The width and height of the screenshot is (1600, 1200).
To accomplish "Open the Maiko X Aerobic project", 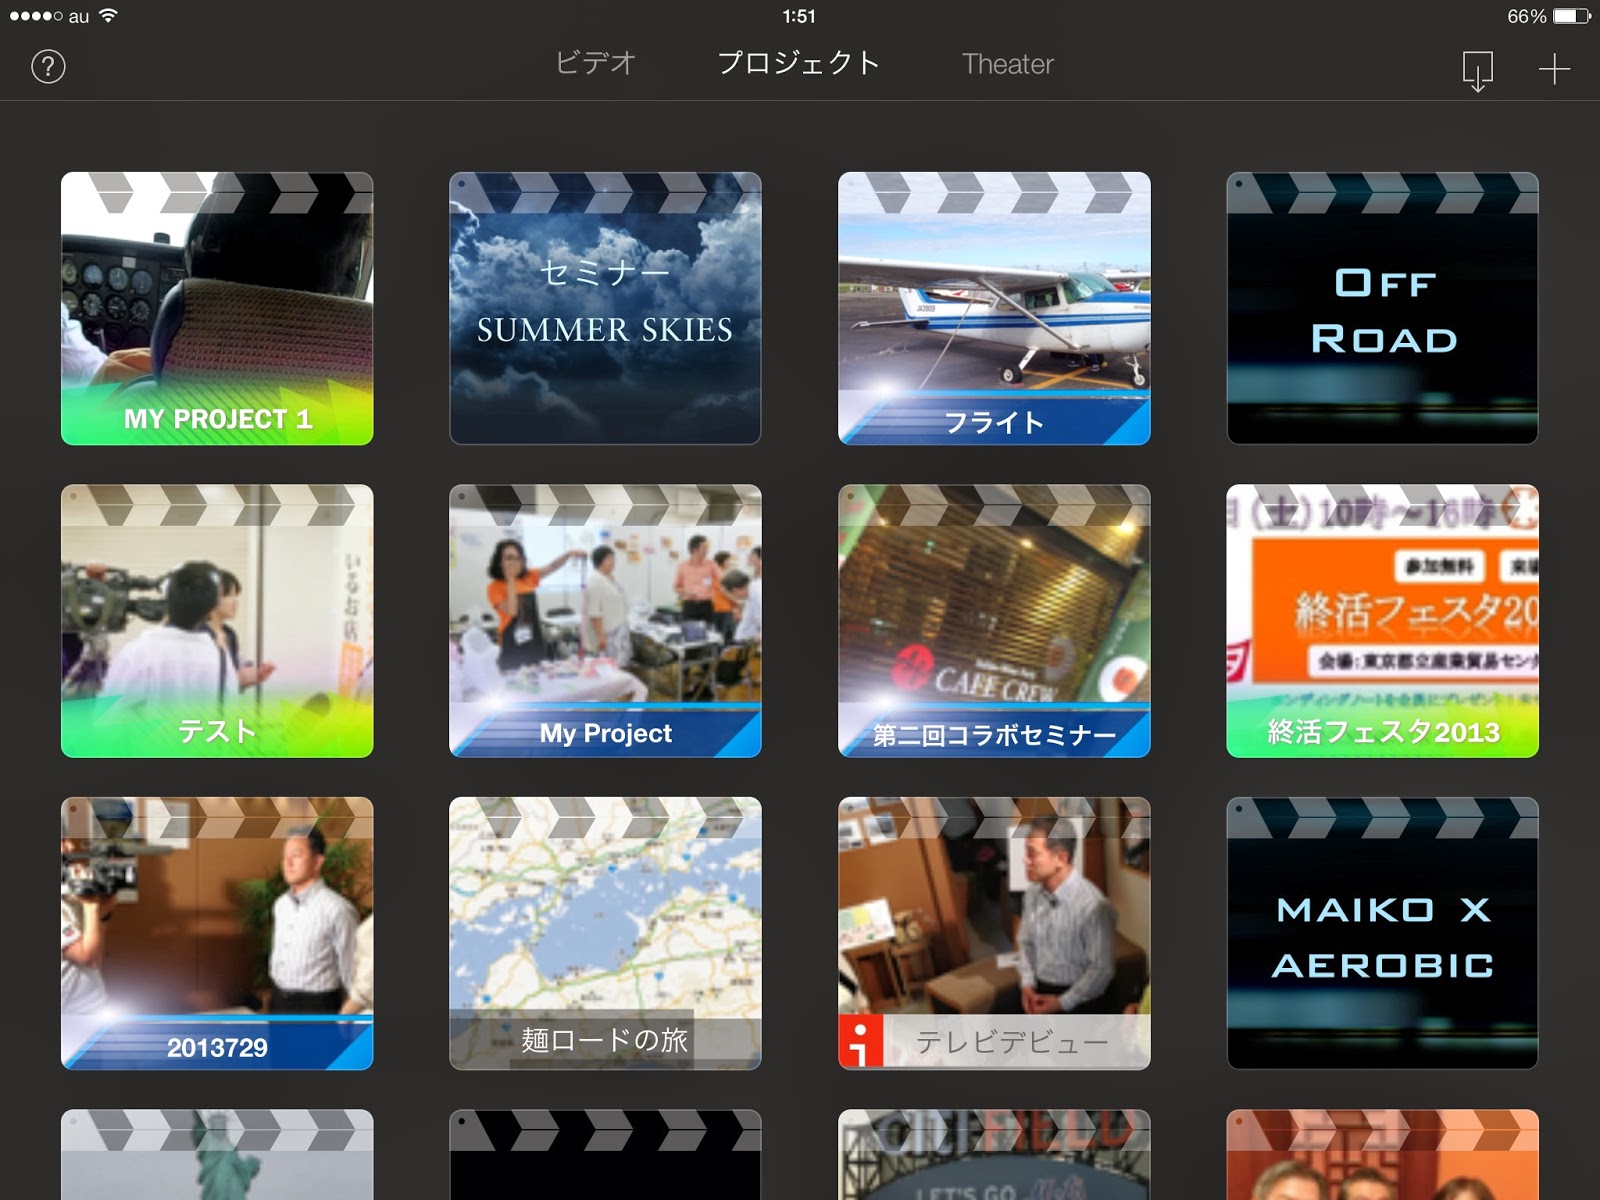I will point(1383,933).
